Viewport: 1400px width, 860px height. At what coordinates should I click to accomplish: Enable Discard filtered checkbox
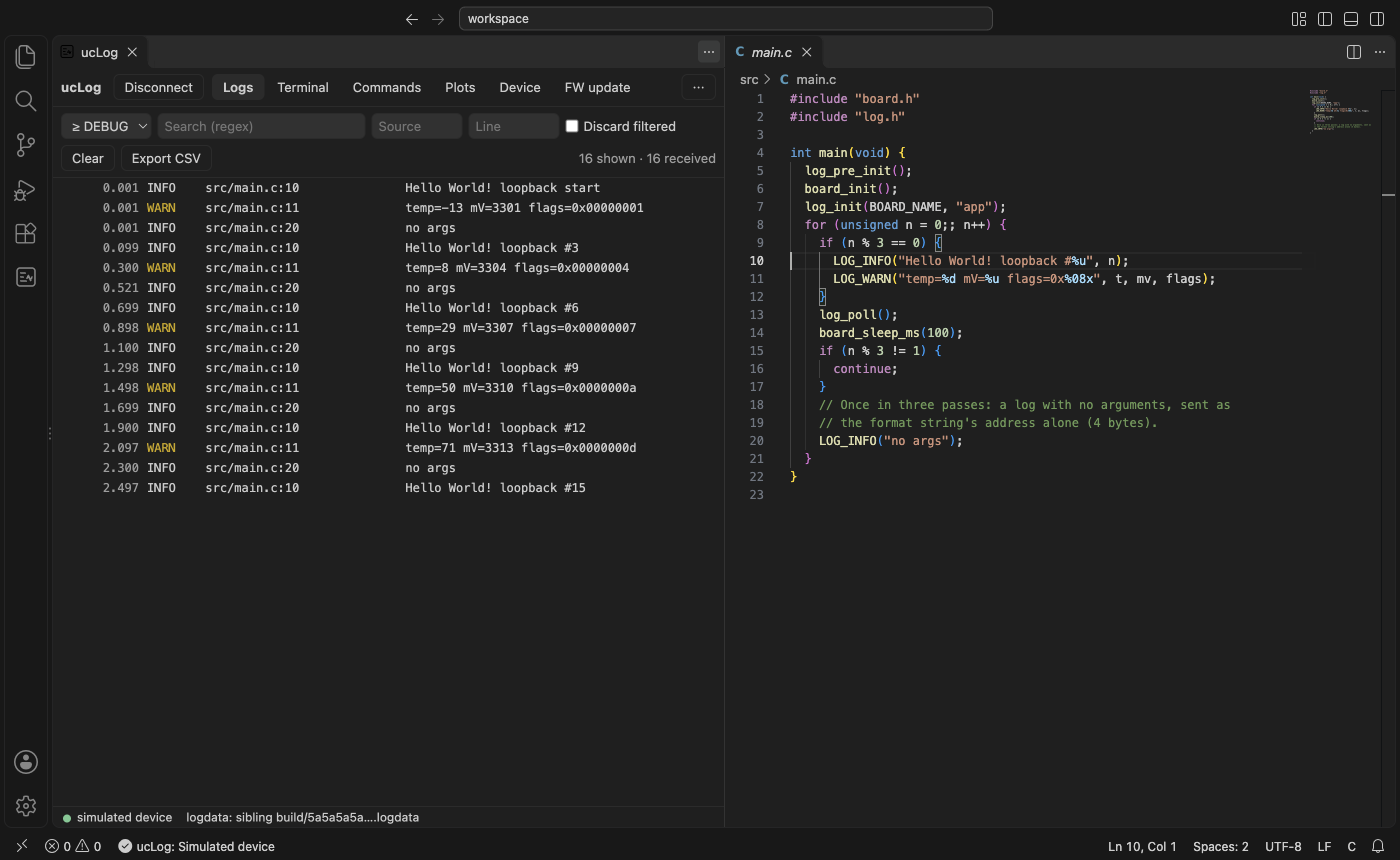(x=572, y=126)
